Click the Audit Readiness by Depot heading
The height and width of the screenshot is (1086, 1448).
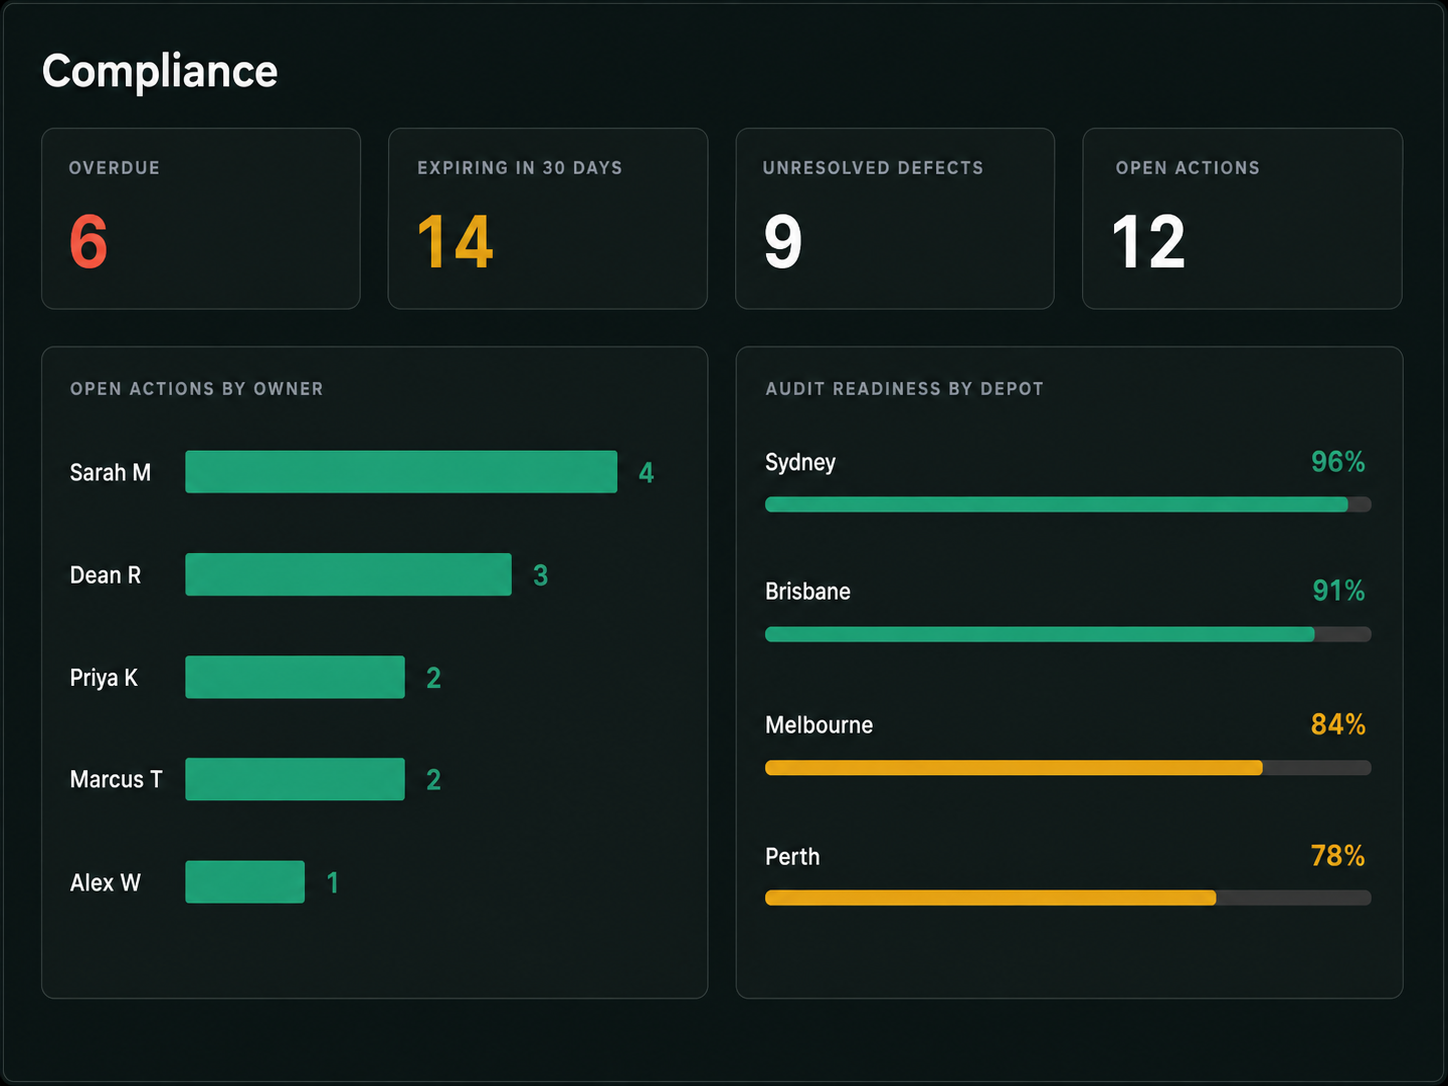[x=904, y=389]
